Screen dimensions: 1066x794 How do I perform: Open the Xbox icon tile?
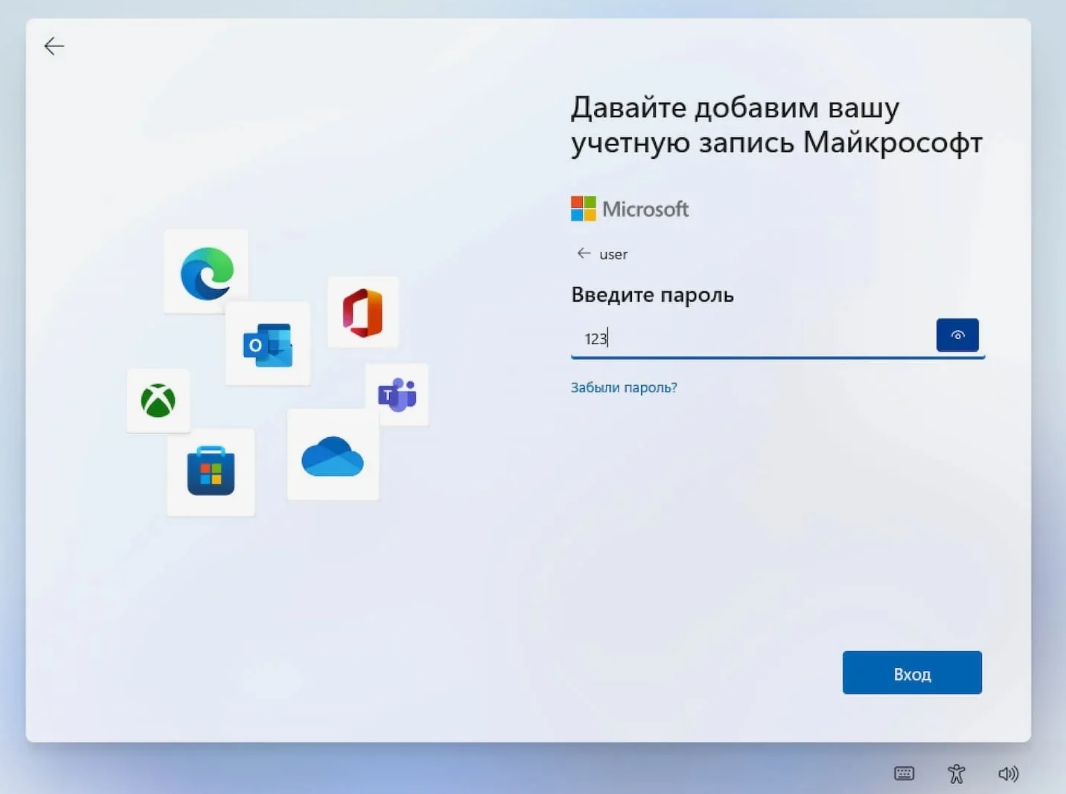tap(158, 401)
